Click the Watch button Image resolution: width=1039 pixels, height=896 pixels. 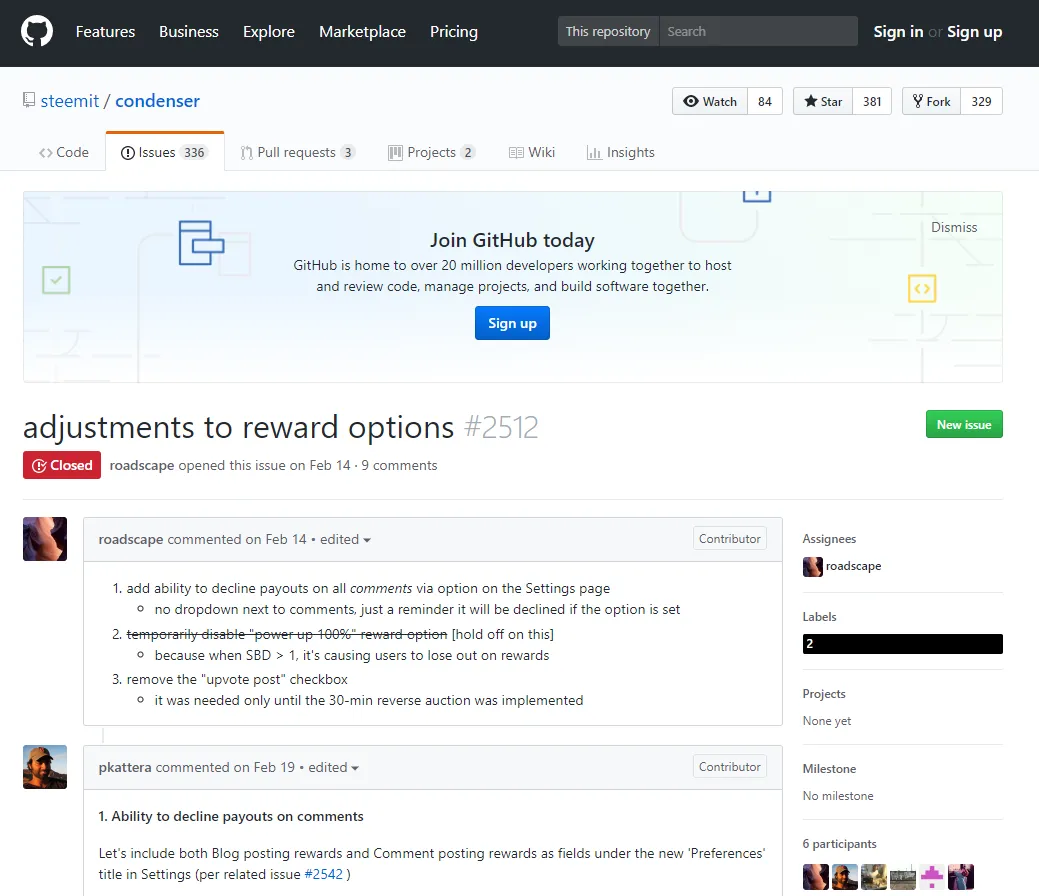pos(710,101)
